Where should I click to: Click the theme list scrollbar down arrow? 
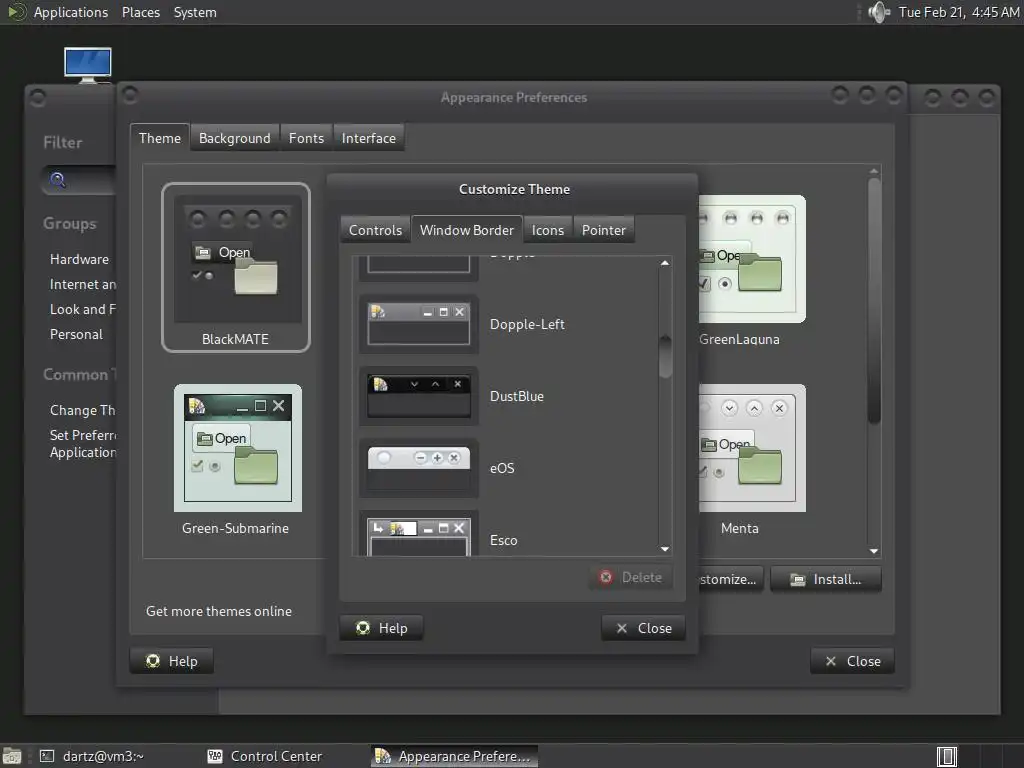(x=874, y=551)
